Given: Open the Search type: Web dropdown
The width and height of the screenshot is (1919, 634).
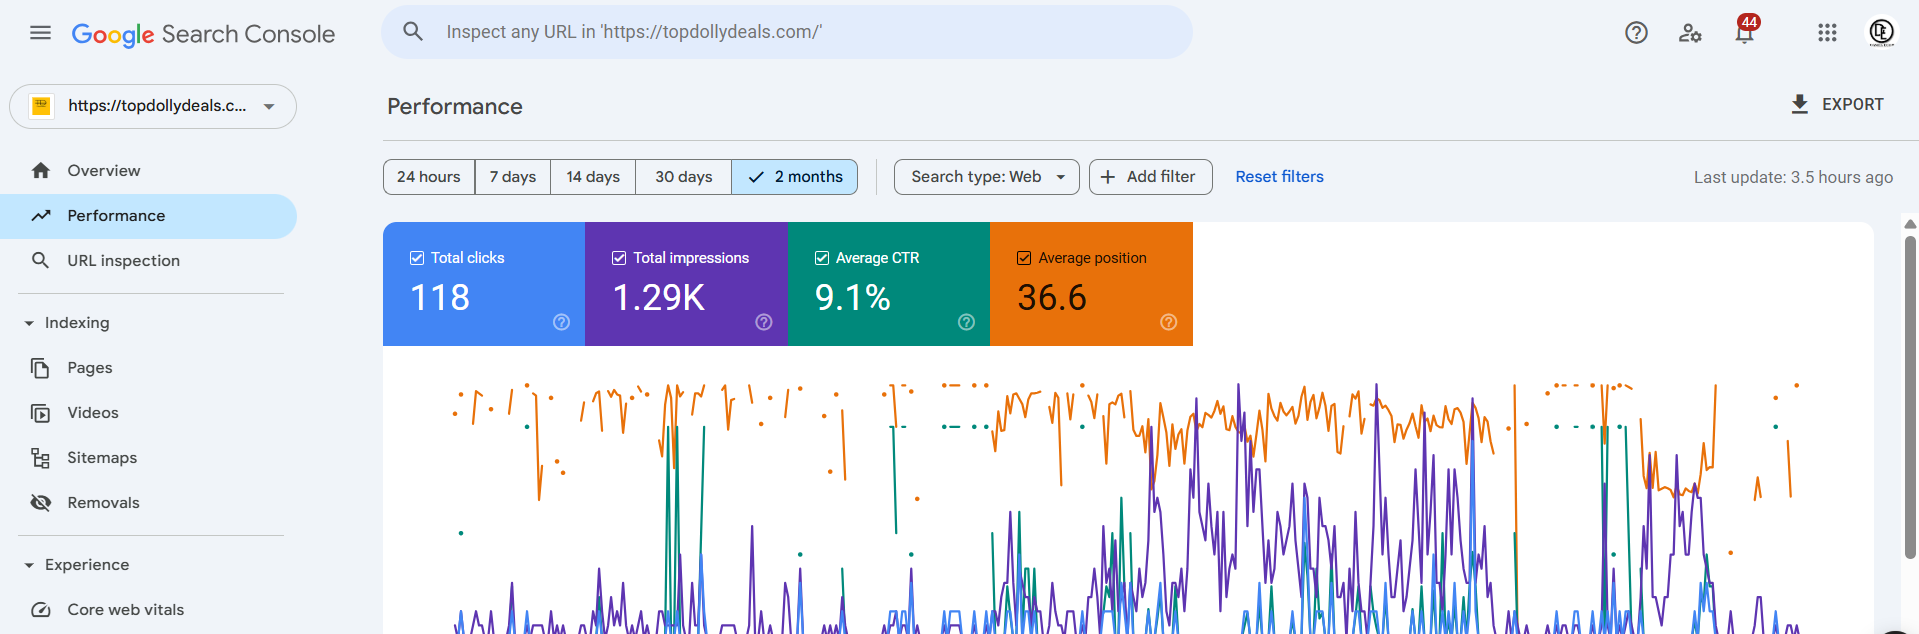Looking at the screenshot, I should click(986, 177).
